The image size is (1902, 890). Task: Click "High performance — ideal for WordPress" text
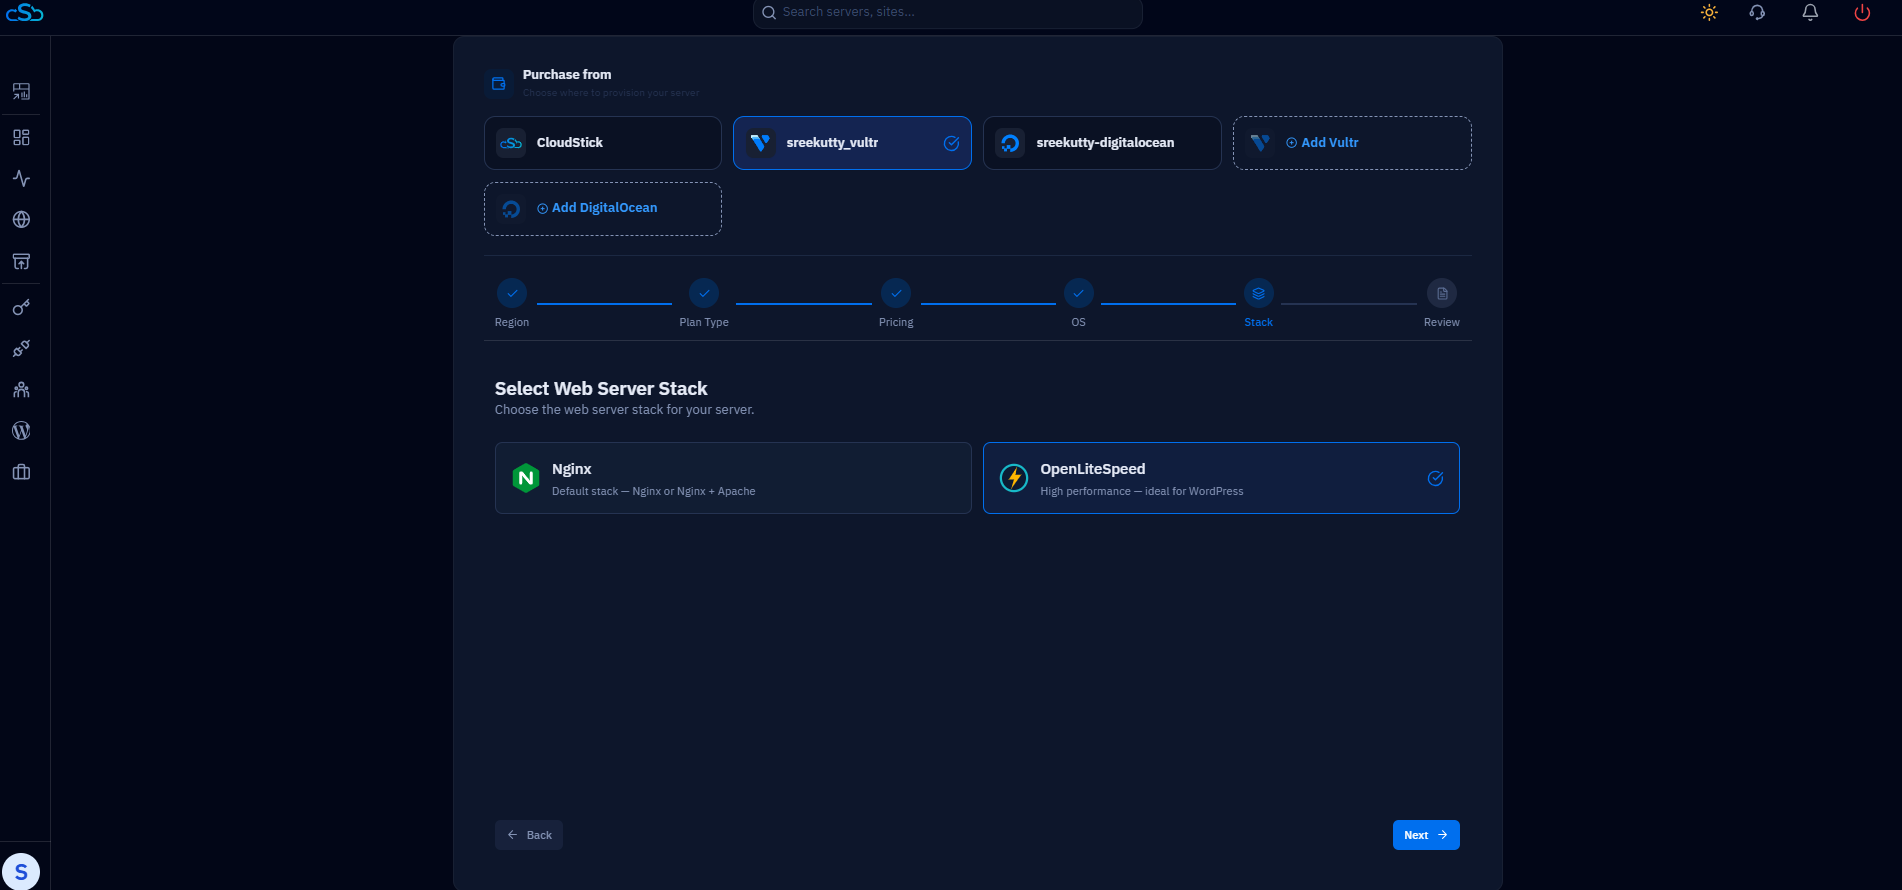pos(1142,492)
